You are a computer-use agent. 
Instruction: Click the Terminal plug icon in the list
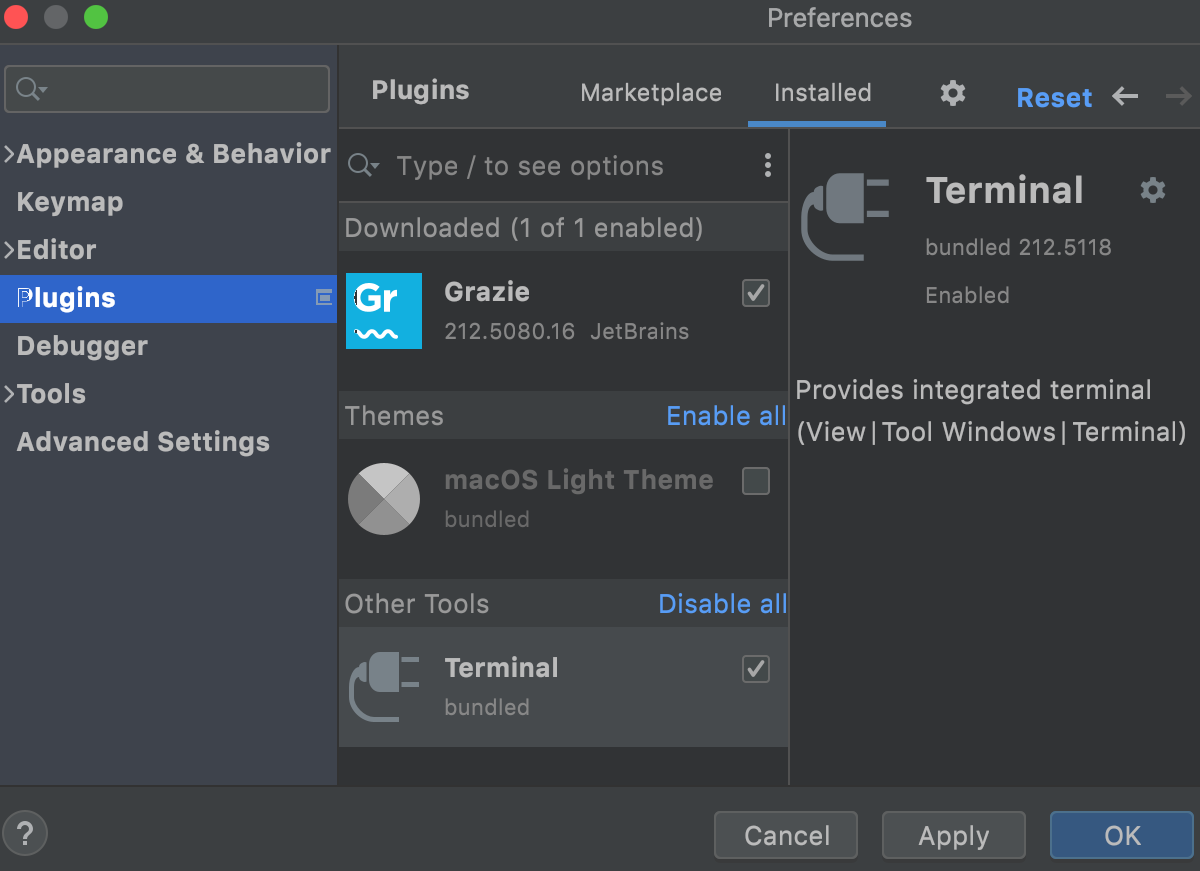click(x=384, y=686)
